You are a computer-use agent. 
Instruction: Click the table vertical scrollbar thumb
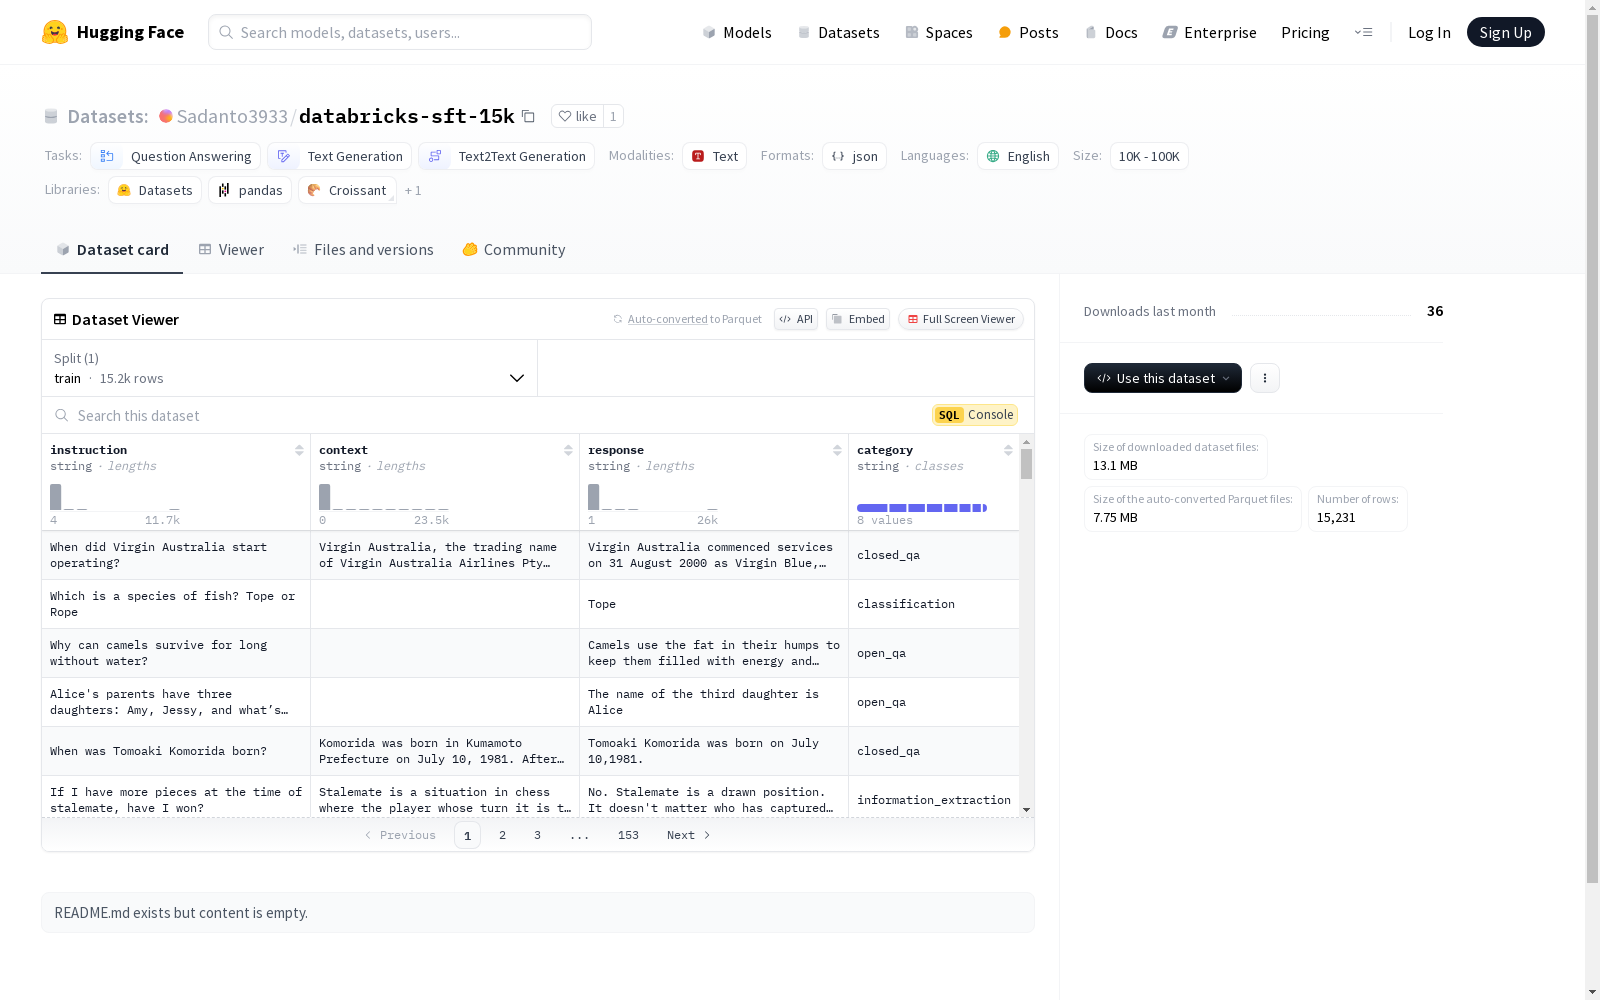coord(1026,464)
